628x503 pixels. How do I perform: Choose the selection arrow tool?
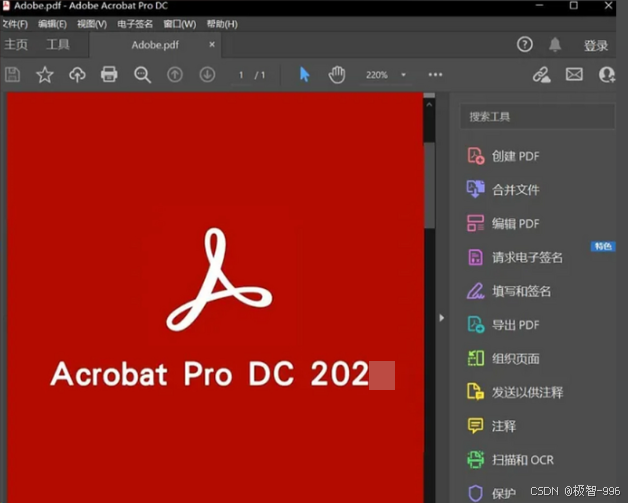pos(304,74)
